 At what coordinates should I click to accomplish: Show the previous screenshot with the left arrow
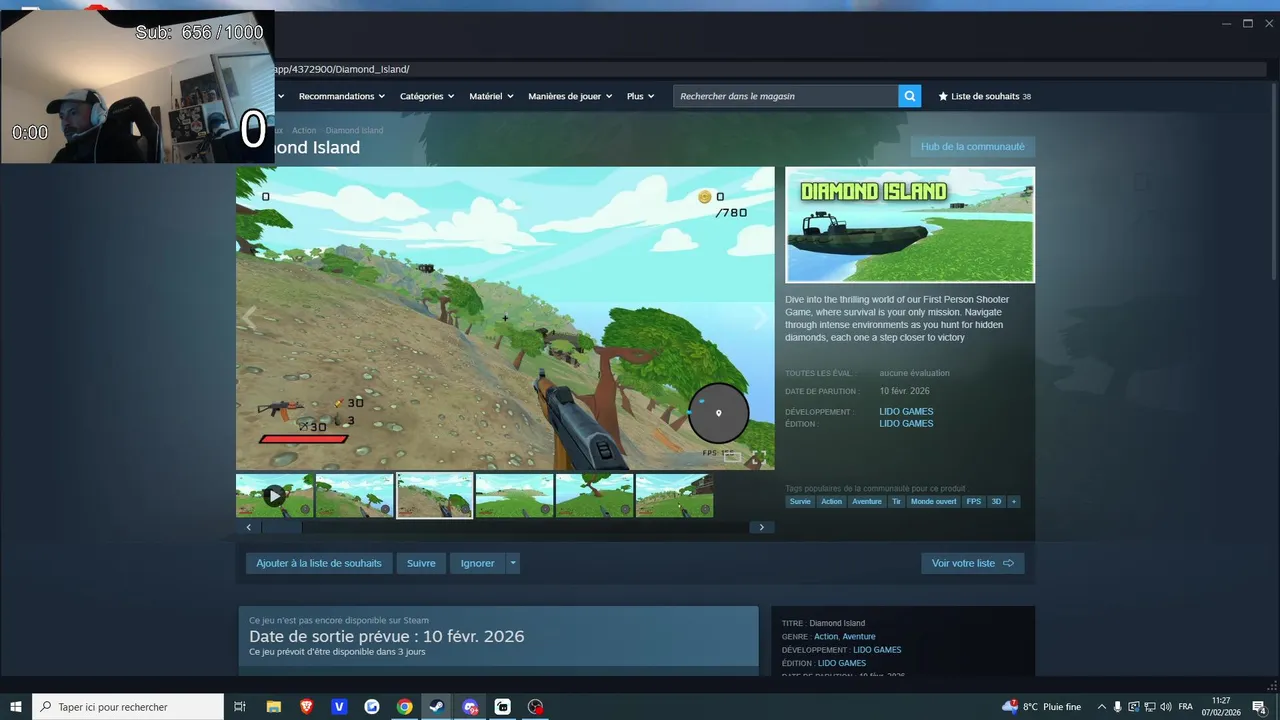tap(249, 318)
